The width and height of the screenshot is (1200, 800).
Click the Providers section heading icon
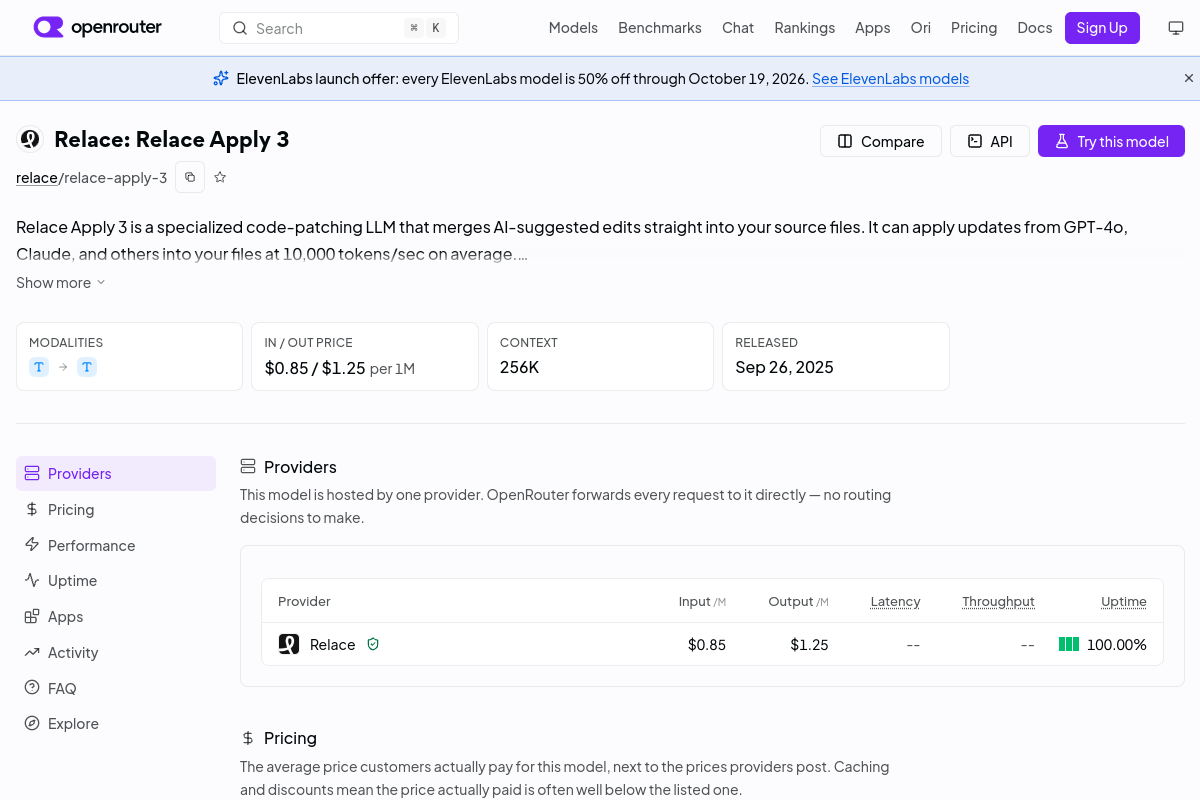point(248,466)
